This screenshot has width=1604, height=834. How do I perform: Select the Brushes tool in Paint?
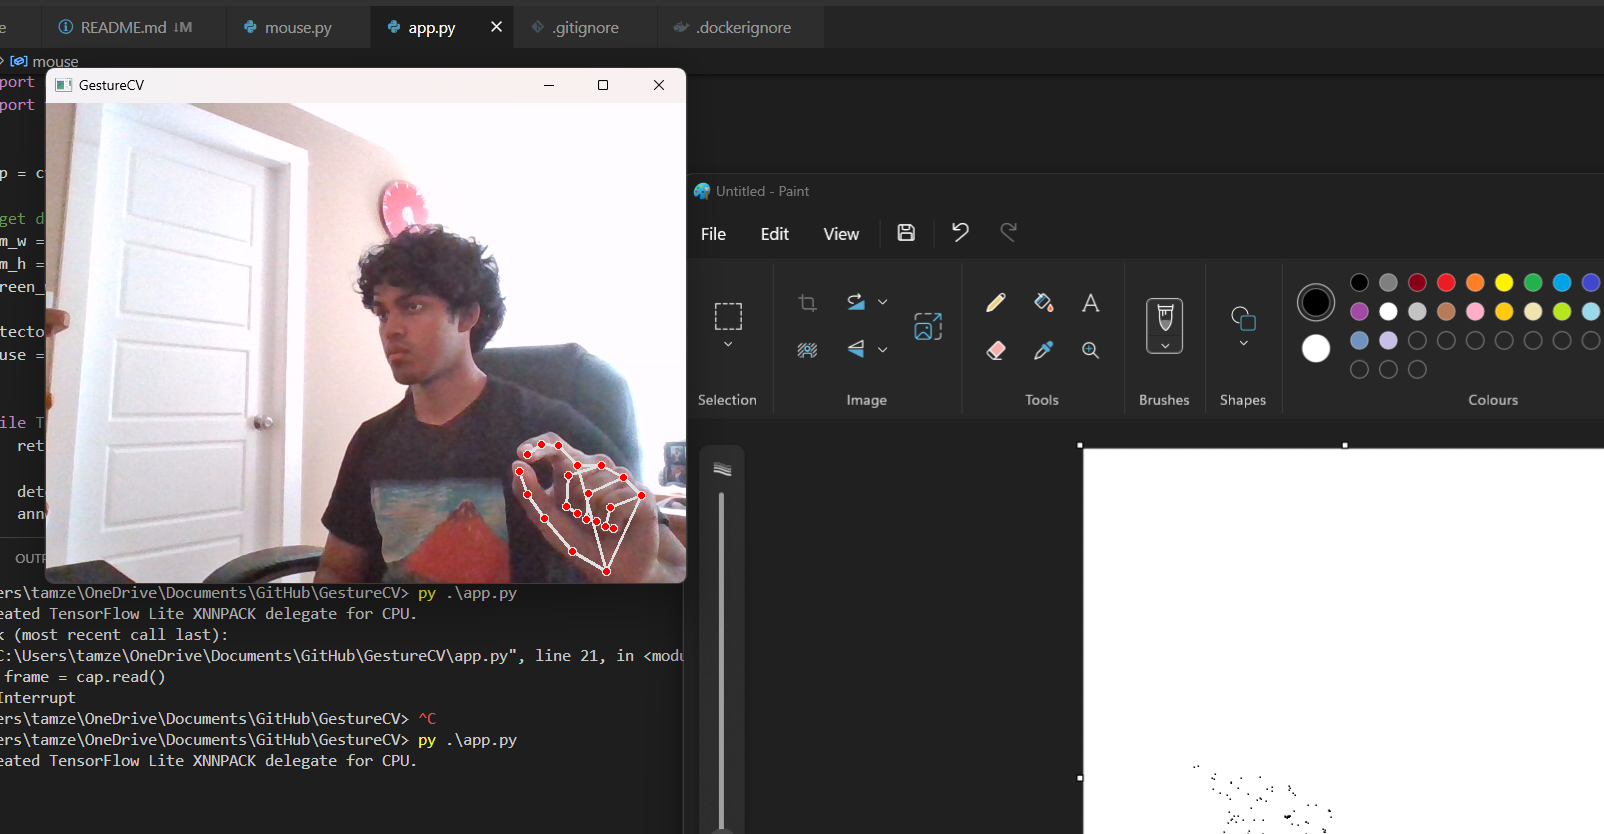point(1165,318)
